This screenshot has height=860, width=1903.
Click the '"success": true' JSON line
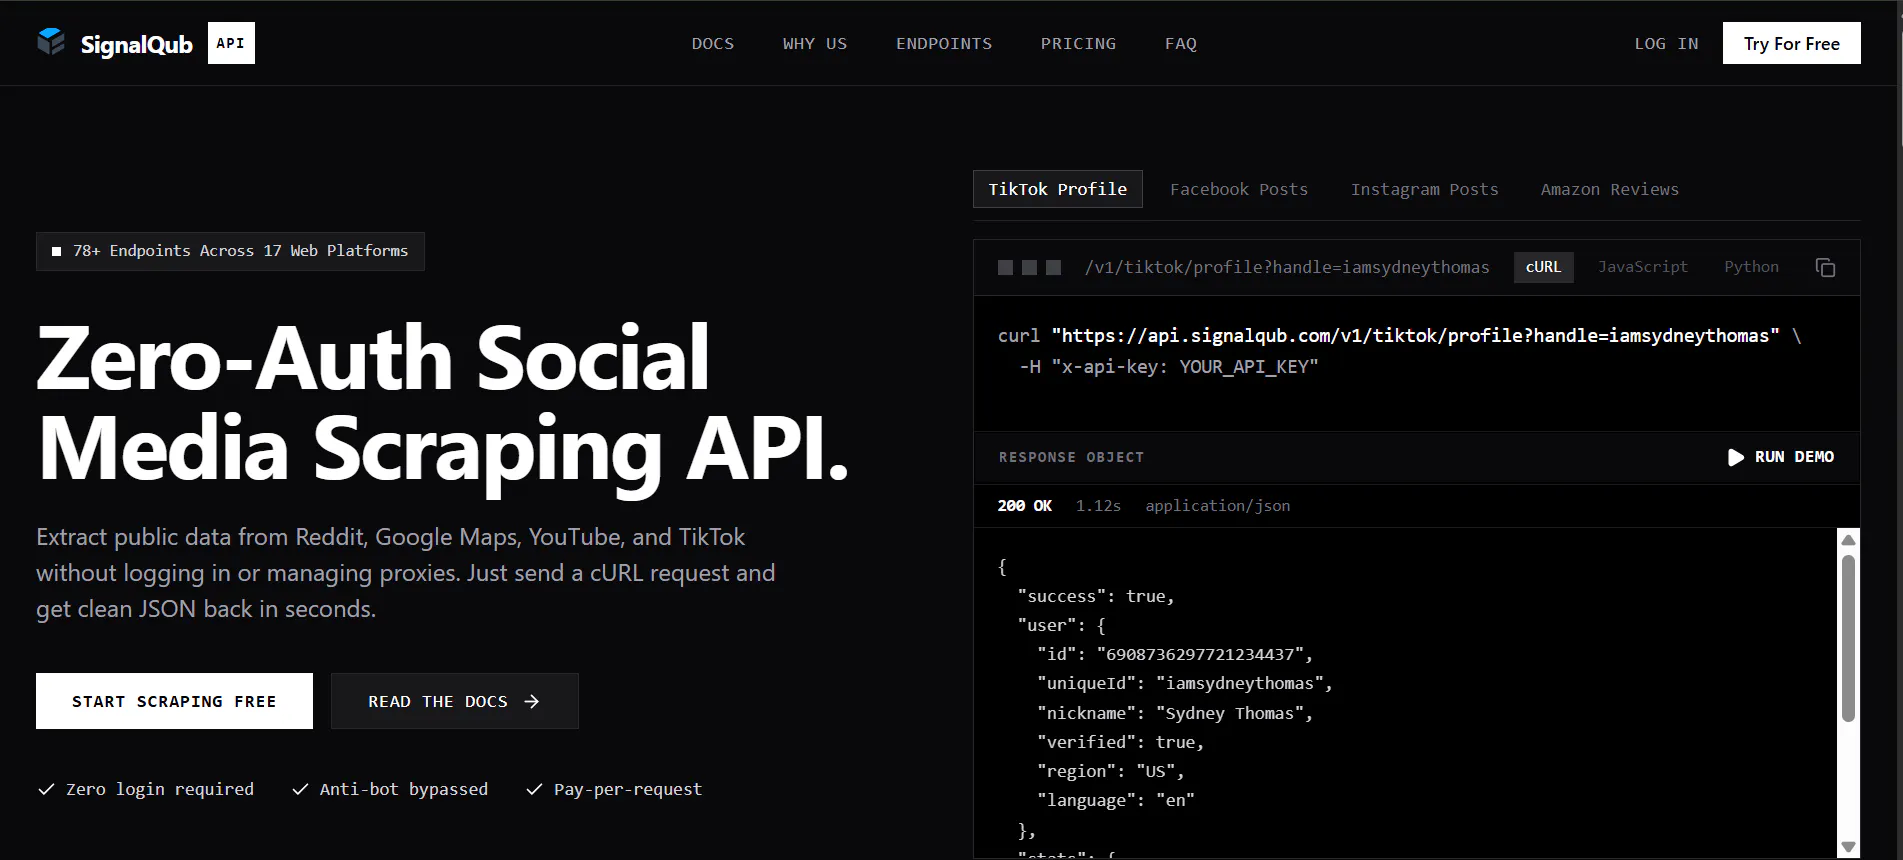[x=1096, y=596]
